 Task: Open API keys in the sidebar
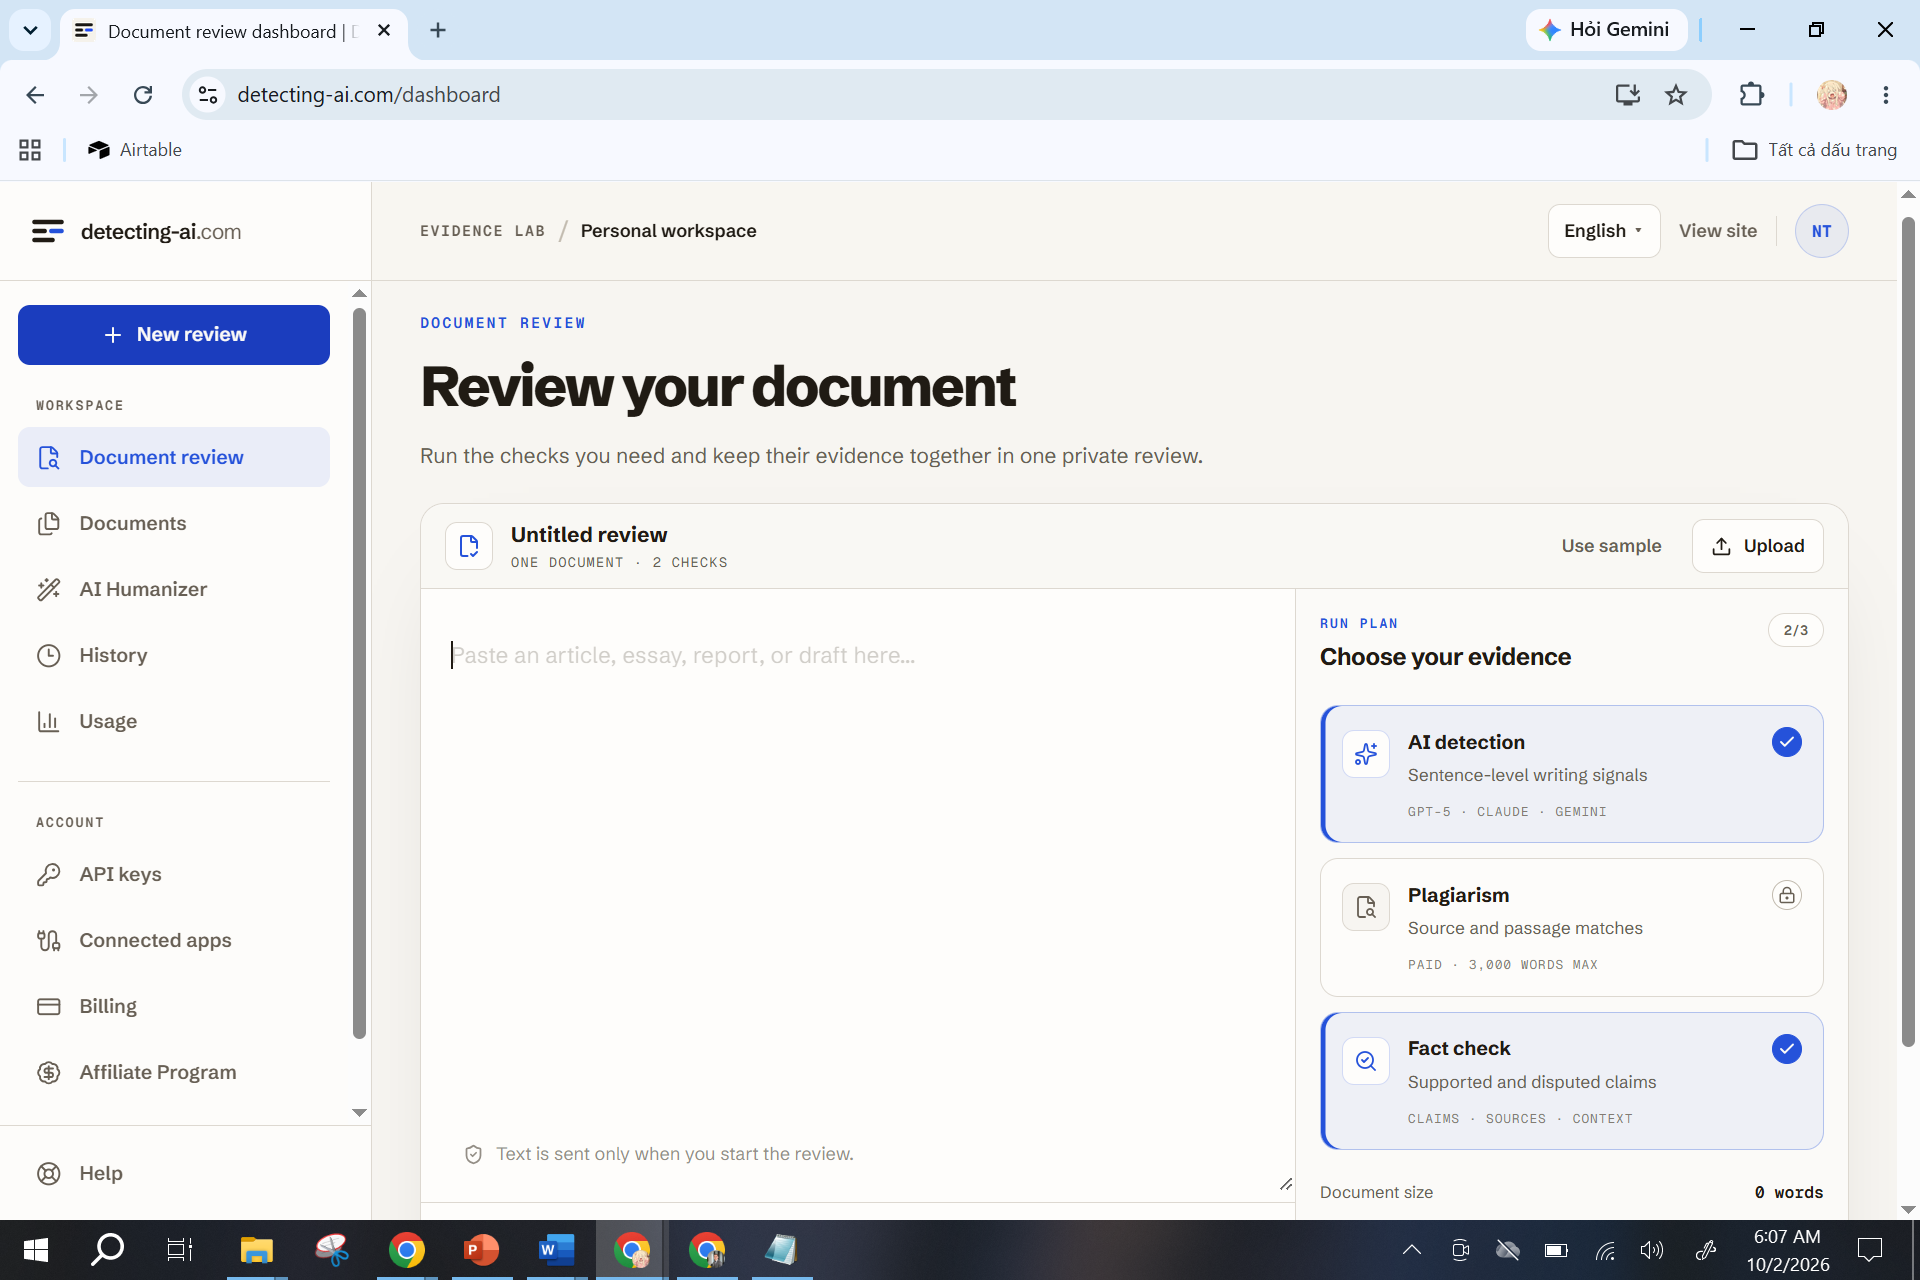tap(174, 874)
